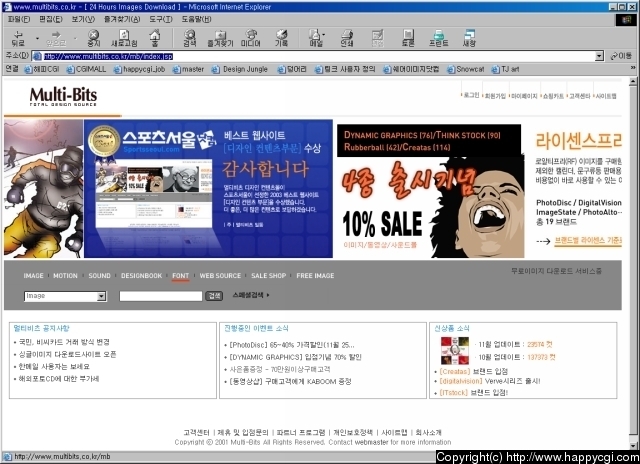Select the MOTION navigation tab

[65, 276]
